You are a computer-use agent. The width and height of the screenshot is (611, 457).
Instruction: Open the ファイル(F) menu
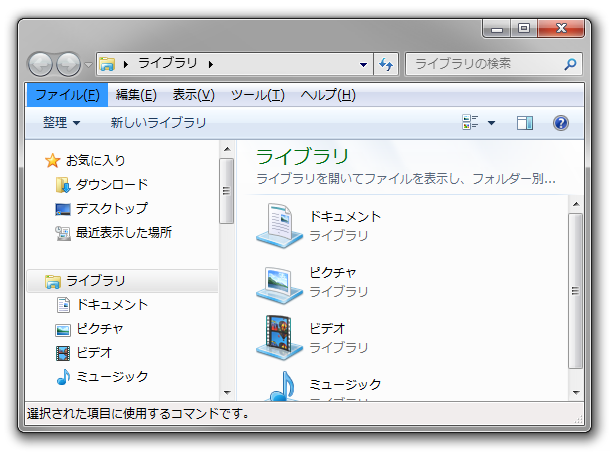(67, 95)
